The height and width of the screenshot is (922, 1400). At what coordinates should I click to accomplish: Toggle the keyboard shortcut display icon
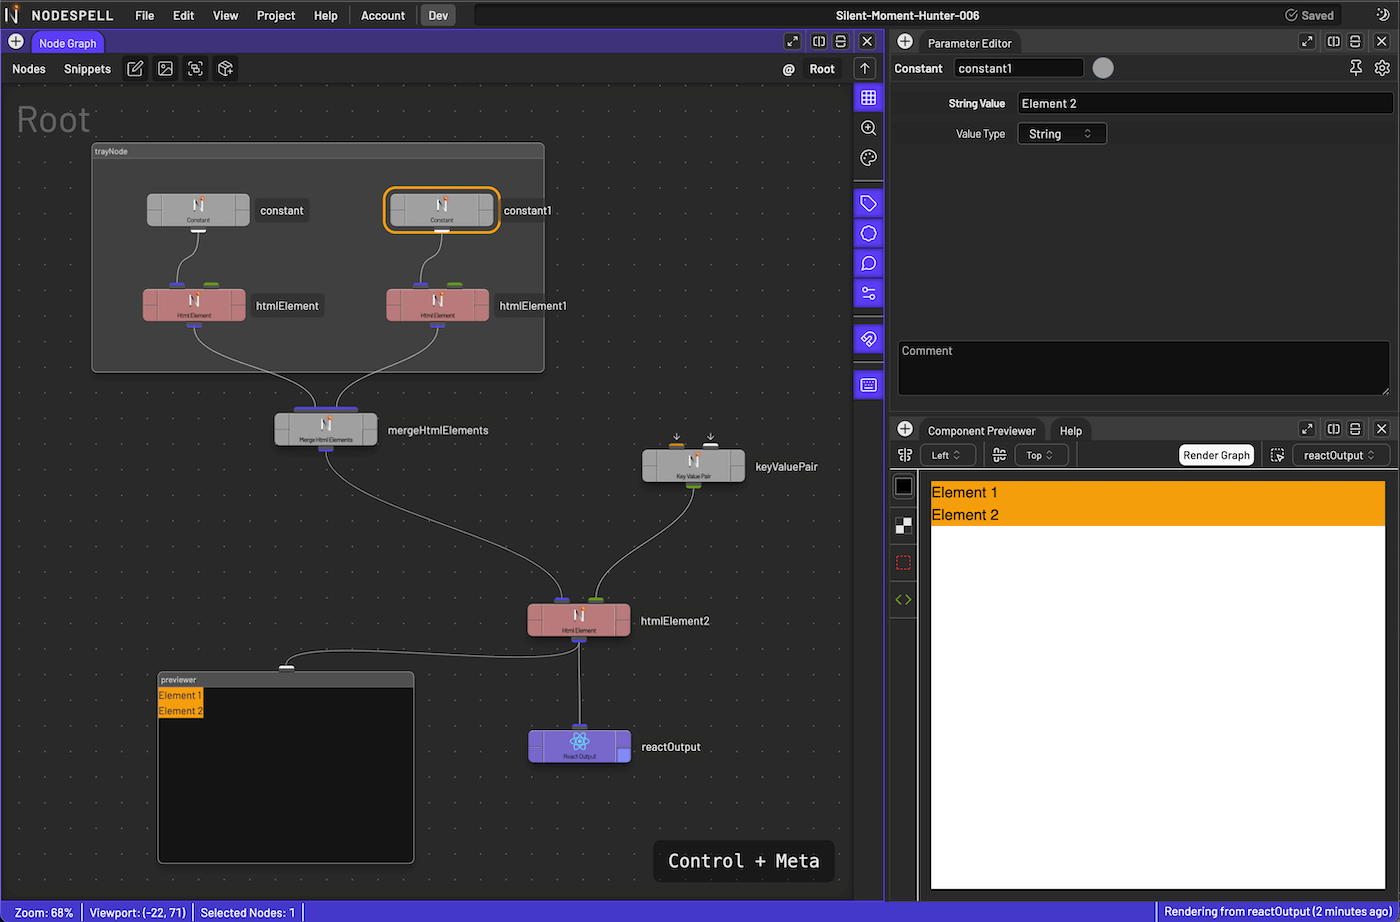[x=868, y=385]
